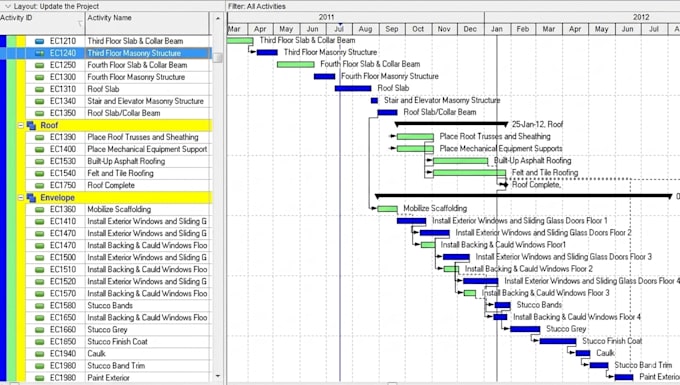680x385 pixels.
Task: Collapse the Roof WBS group
Action: pos(20,125)
